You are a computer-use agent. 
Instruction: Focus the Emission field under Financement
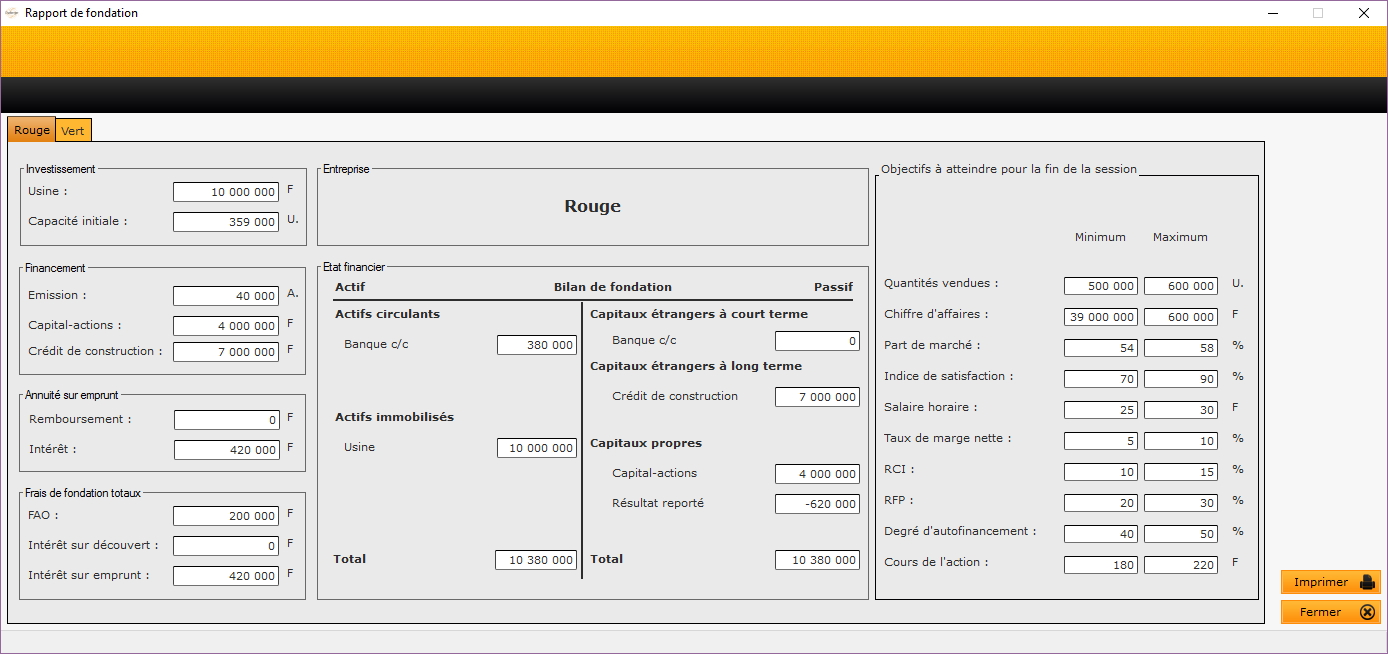click(226, 296)
